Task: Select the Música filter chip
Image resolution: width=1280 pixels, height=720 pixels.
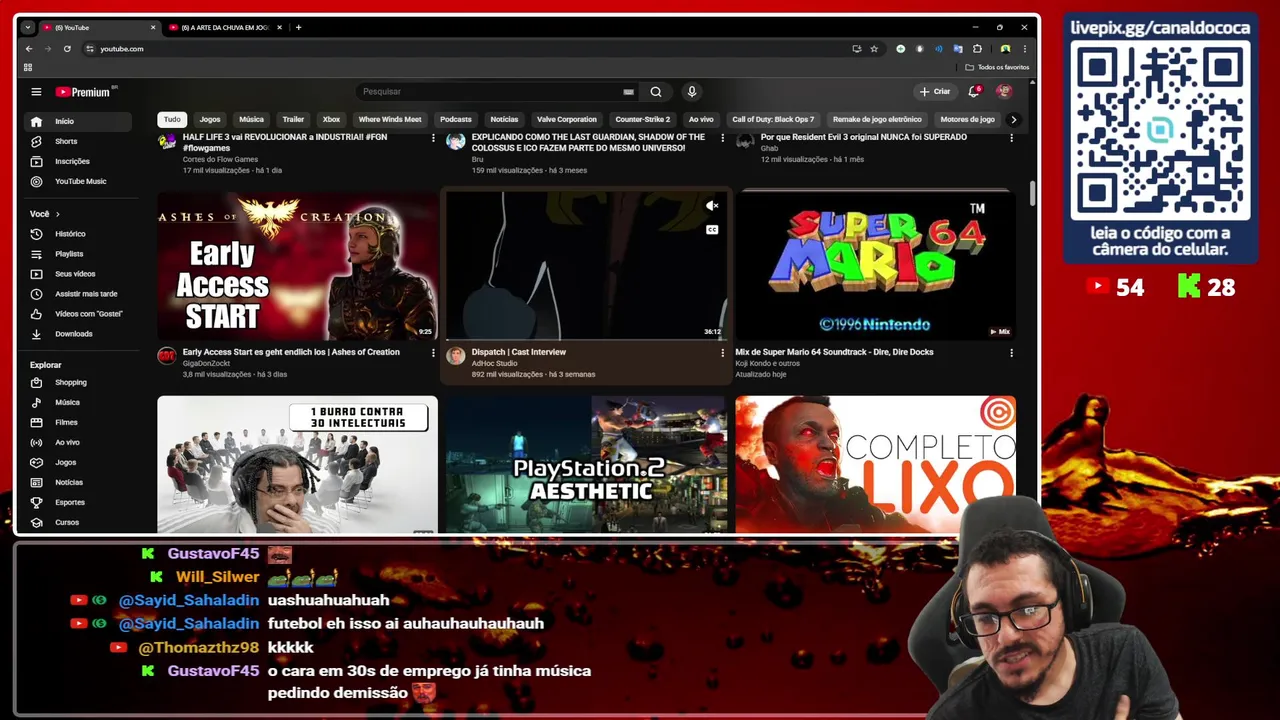Action: 252,120
